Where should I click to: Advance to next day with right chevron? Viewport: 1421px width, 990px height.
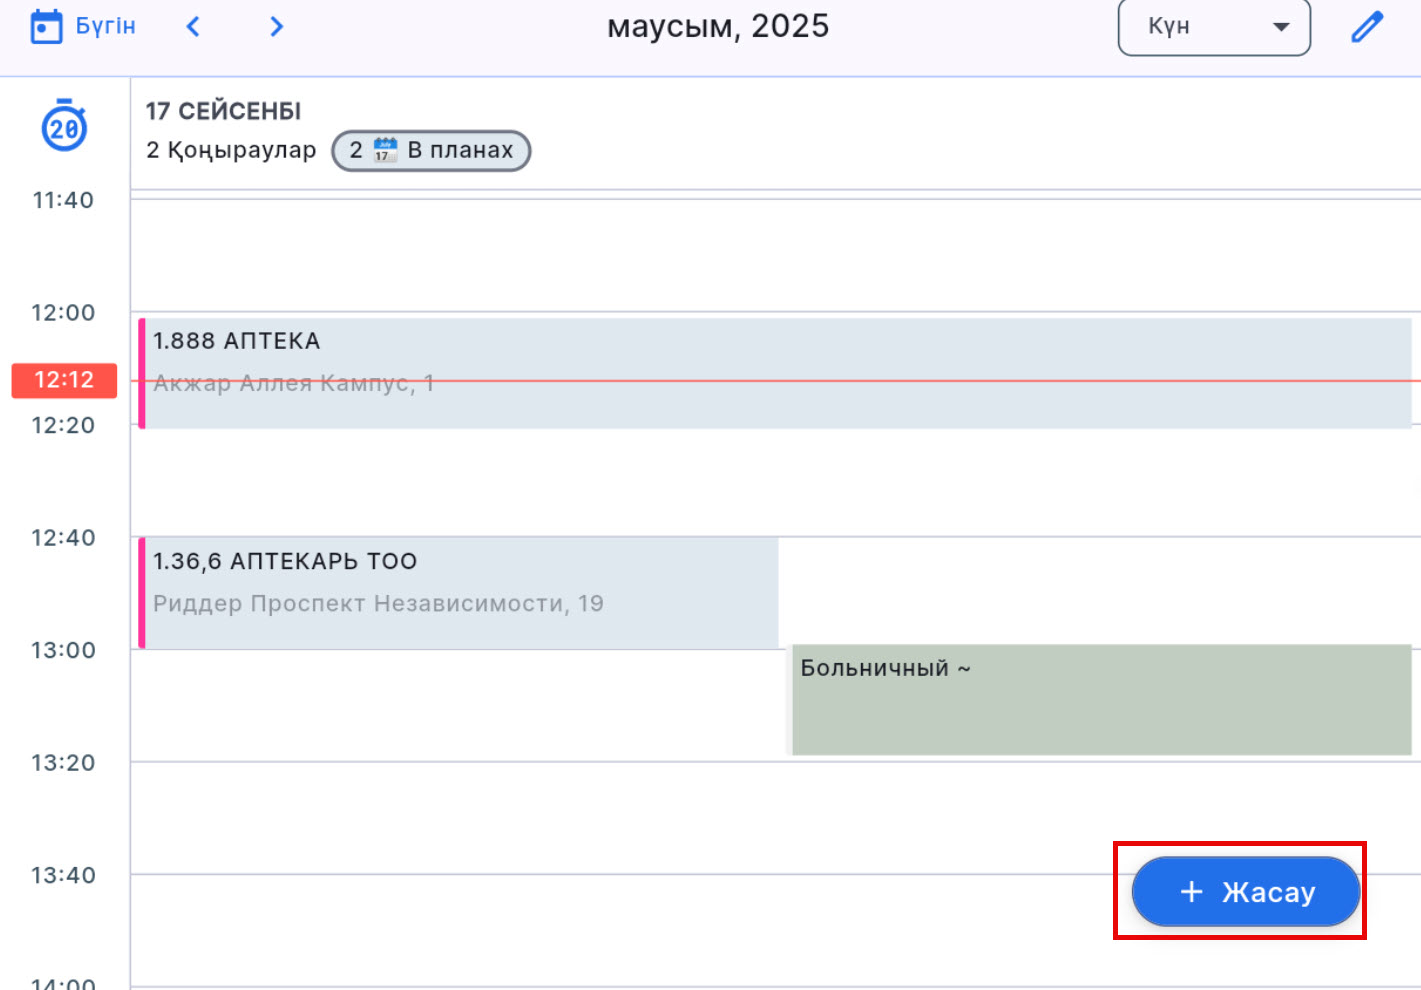[277, 27]
